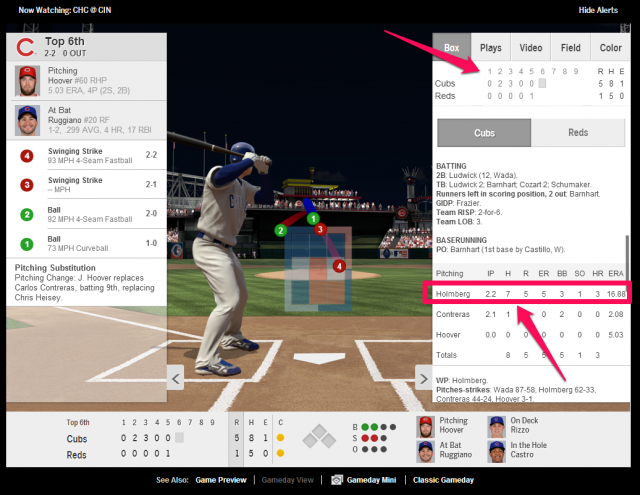Click Castro's in-the-hole headshot
The width and height of the screenshot is (640, 495).
(x=497, y=452)
